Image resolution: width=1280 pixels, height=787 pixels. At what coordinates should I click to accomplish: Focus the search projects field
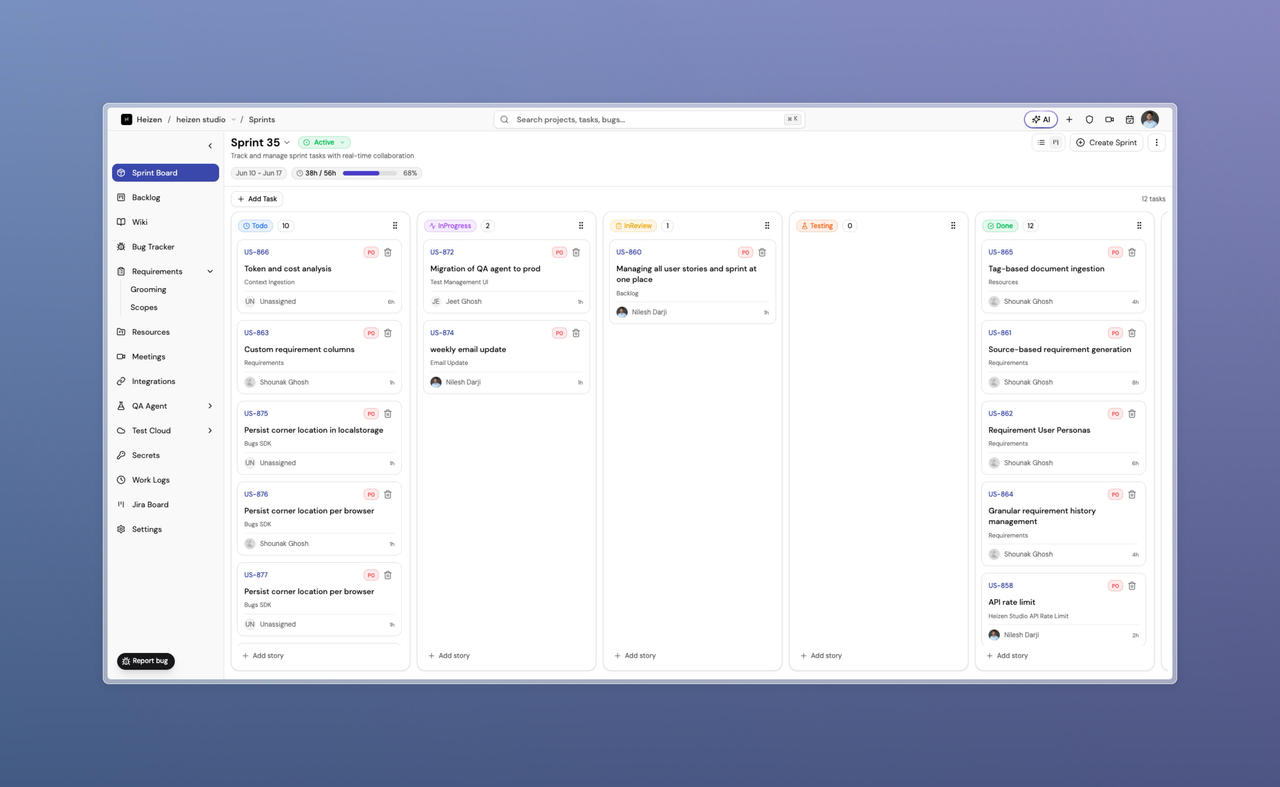649,119
